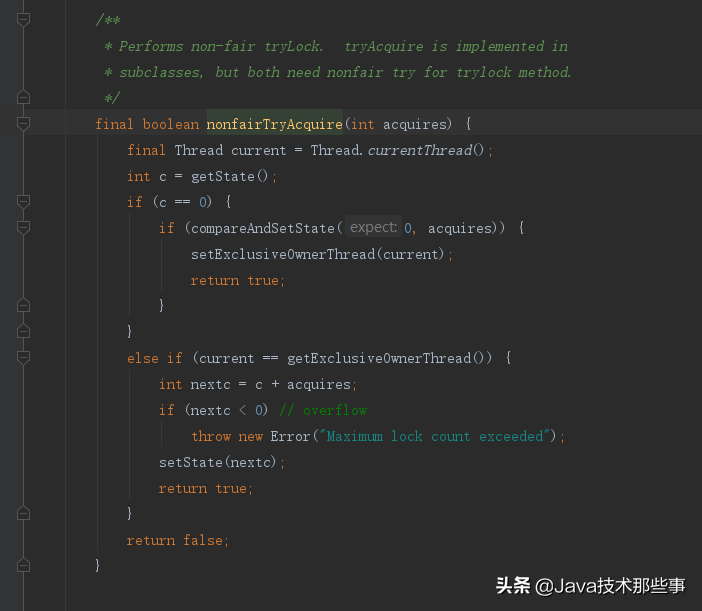Collapse the Javadoc comment at its opening fold marker
Viewport: 702px width, 611px height.
(23, 20)
